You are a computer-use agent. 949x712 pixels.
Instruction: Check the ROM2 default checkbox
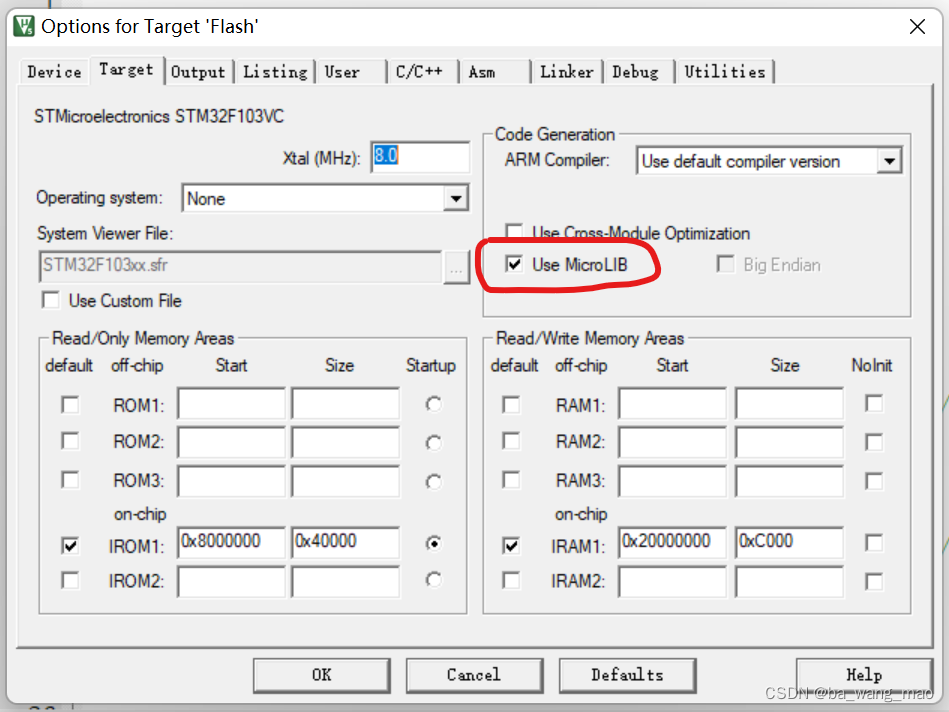(70, 441)
